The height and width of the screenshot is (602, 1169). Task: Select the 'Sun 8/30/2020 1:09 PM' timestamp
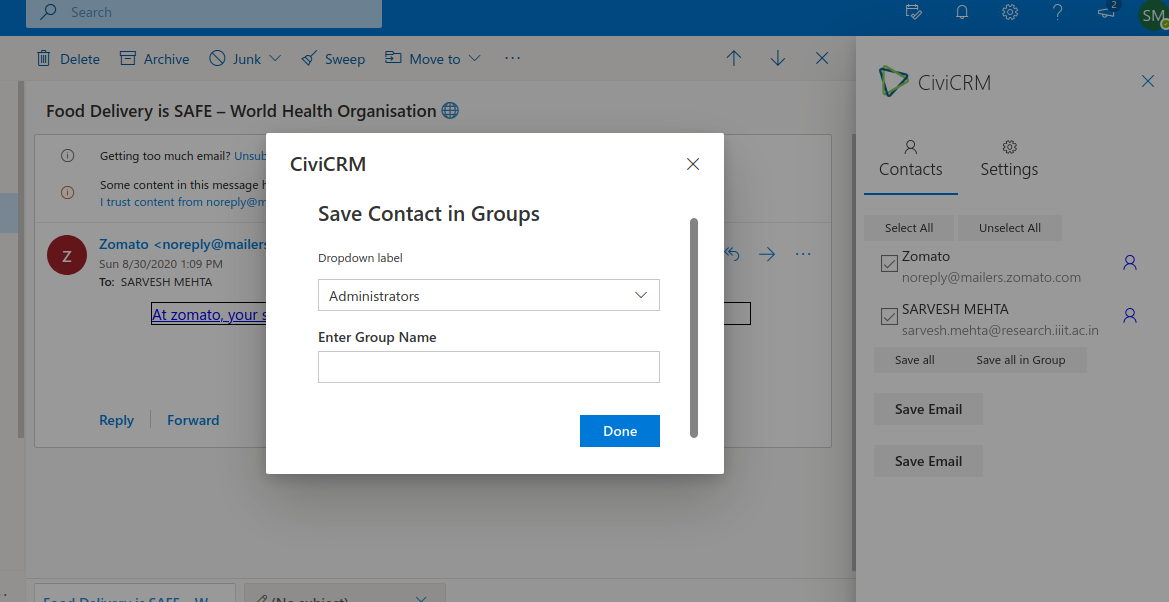[x=161, y=264]
